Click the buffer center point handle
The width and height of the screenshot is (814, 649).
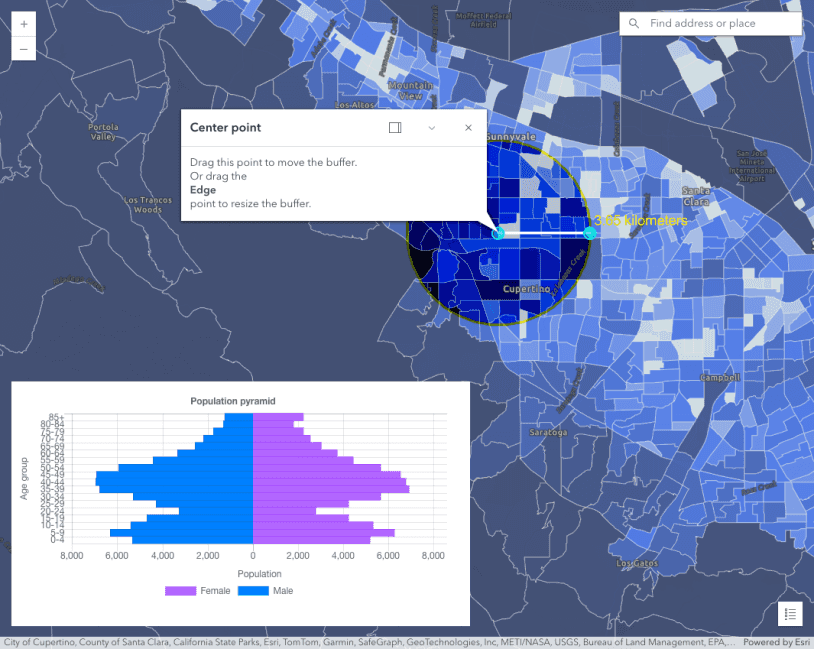[498, 233]
